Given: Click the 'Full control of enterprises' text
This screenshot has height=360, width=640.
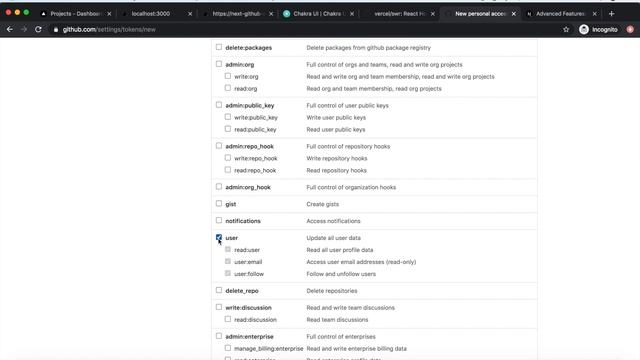Looking at the screenshot, I should click(x=341, y=337).
